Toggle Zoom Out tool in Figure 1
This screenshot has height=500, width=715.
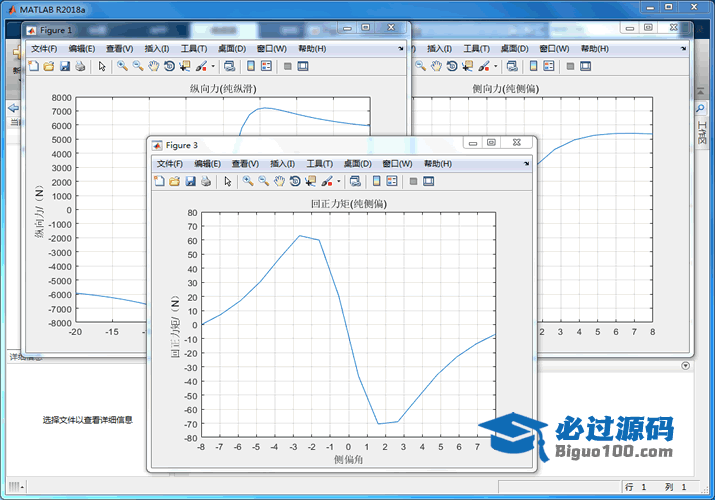[138, 66]
